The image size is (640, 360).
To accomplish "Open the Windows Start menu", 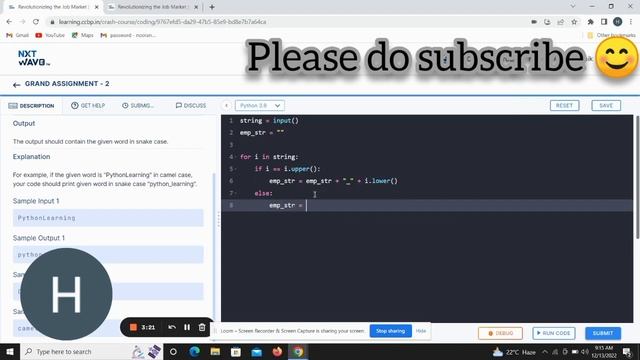I will 10,351.
